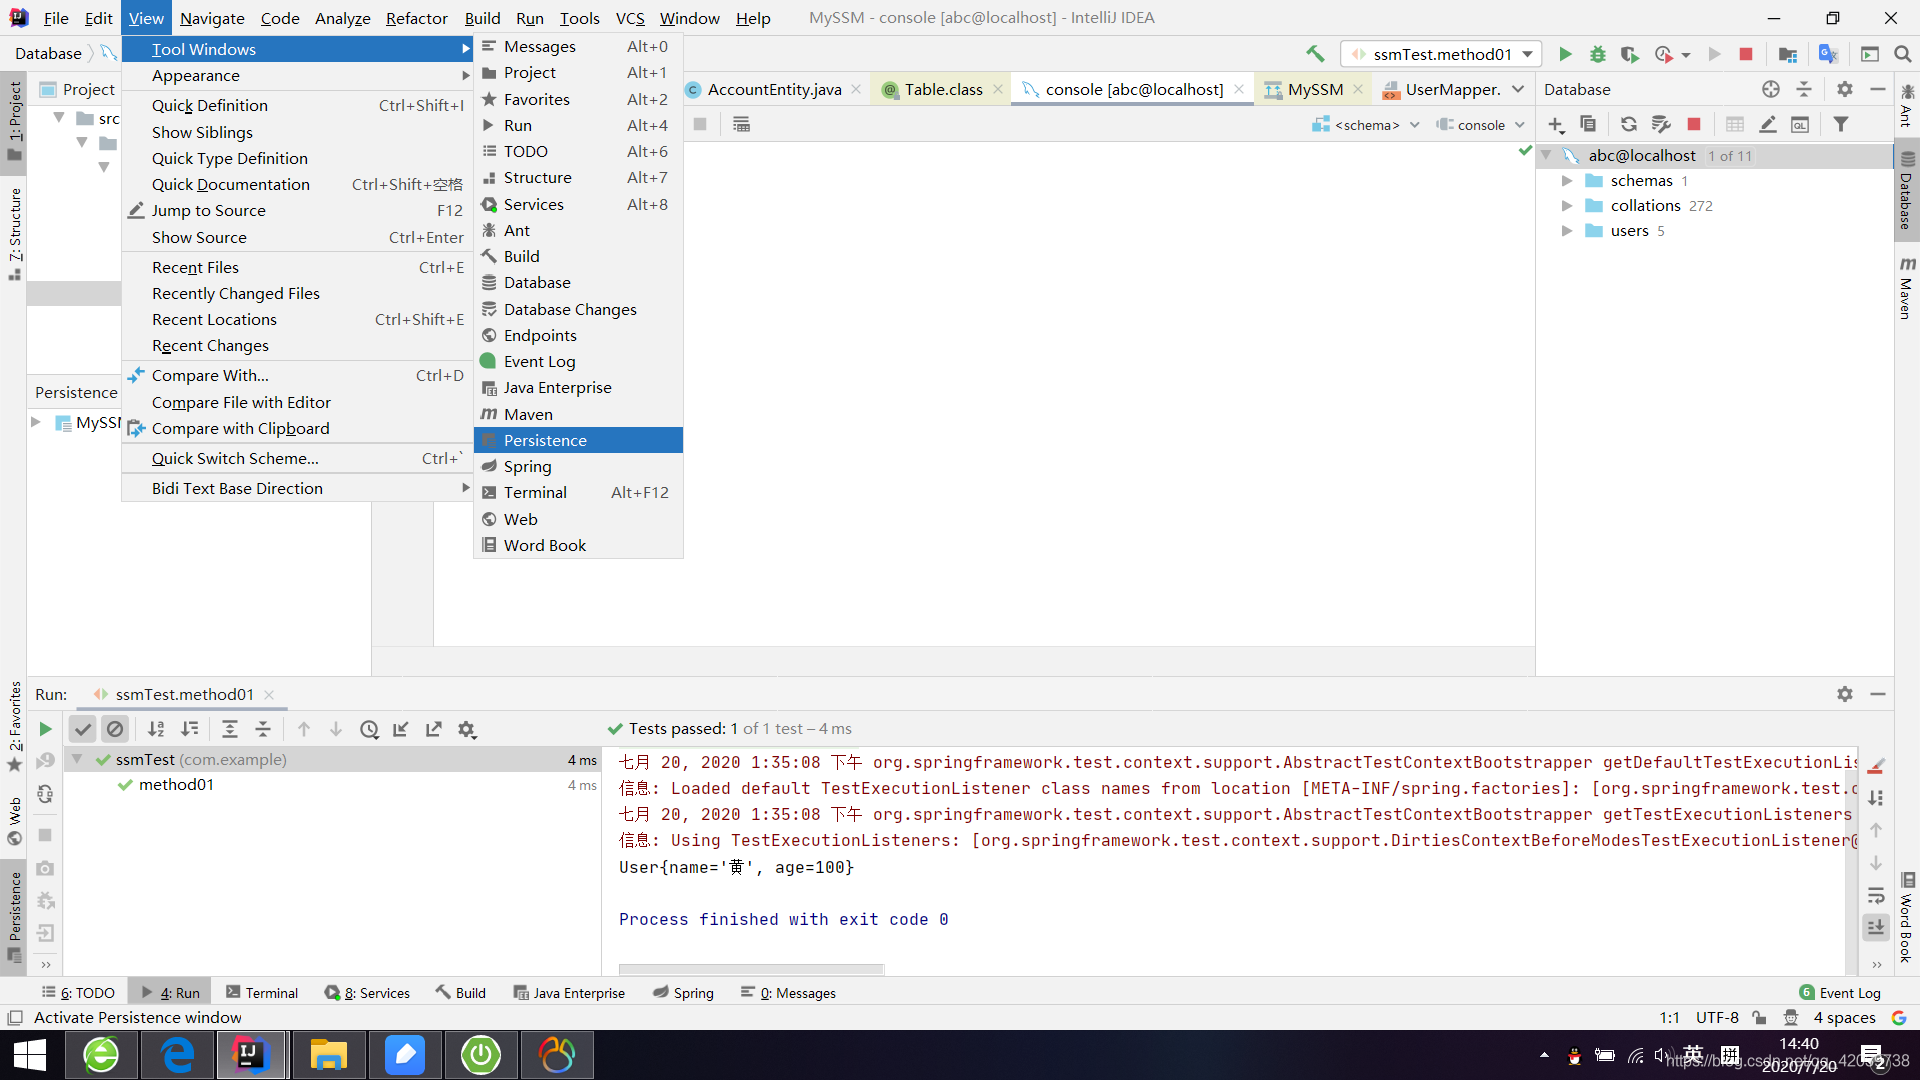Sort test results by duration

pyautogui.click(x=189, y=729)
